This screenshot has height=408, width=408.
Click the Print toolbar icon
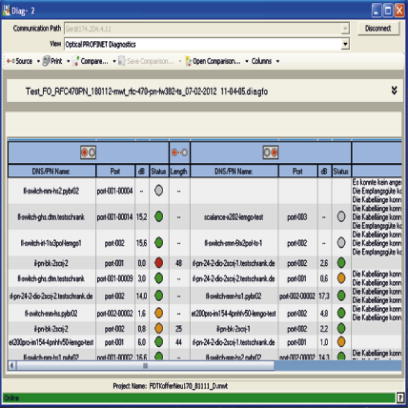click(46, 61)
